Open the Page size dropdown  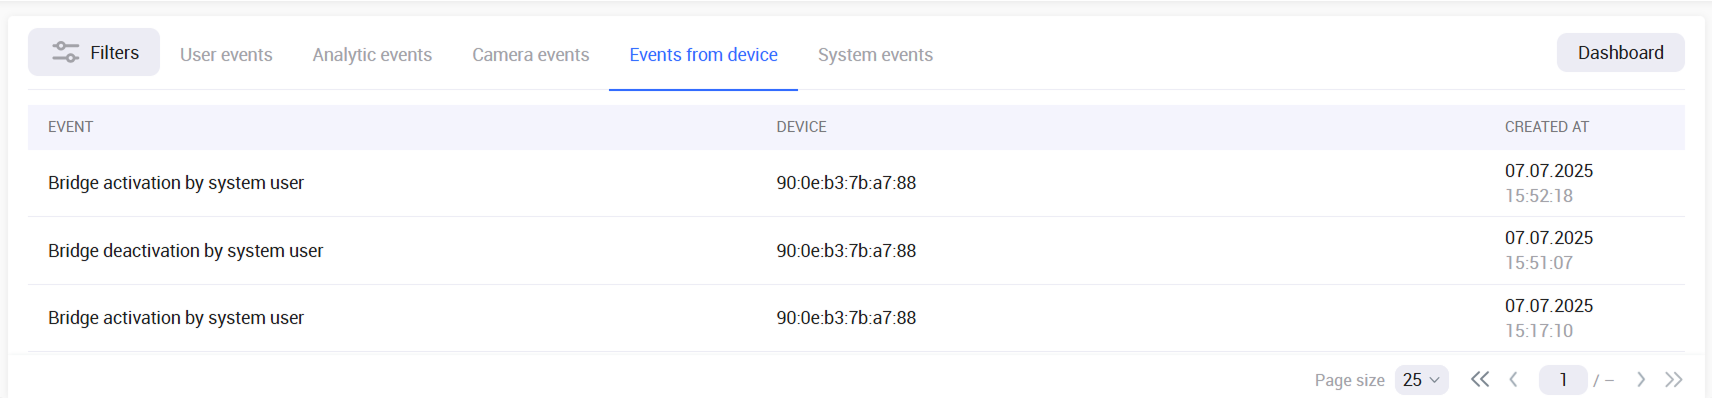click(x=1421, y=380)
